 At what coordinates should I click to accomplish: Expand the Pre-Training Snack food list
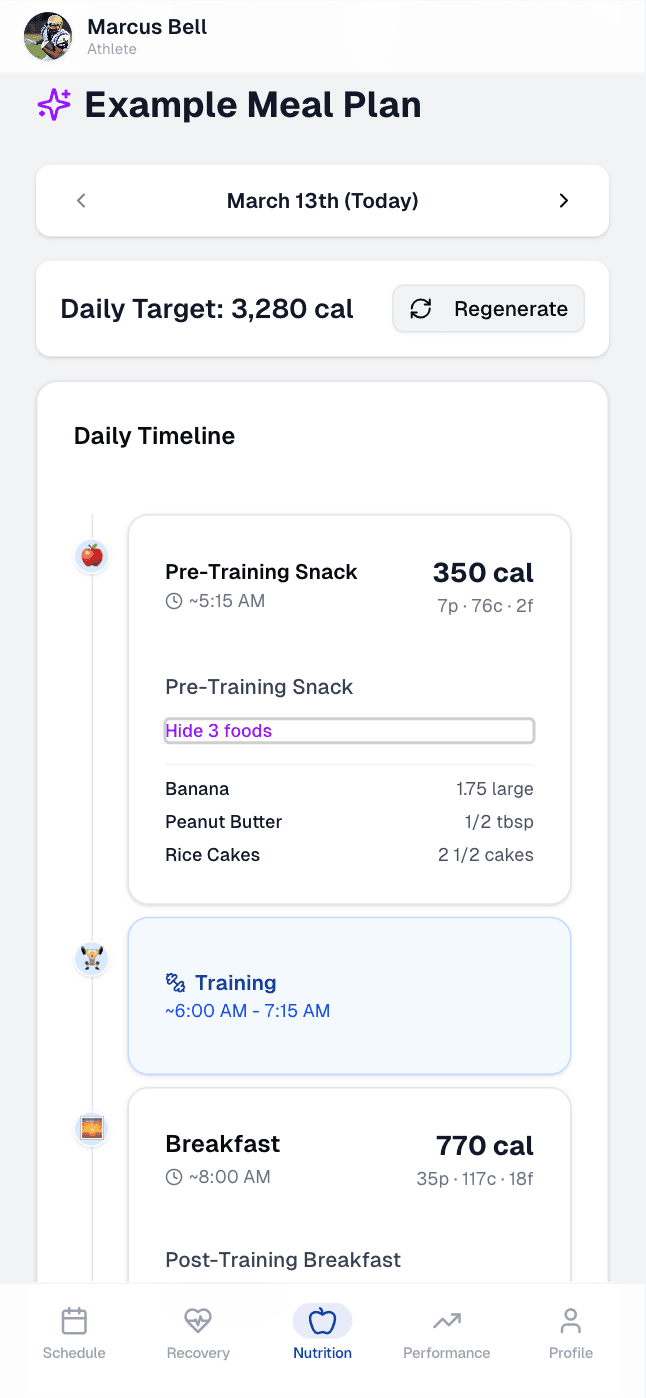(349, 730)
